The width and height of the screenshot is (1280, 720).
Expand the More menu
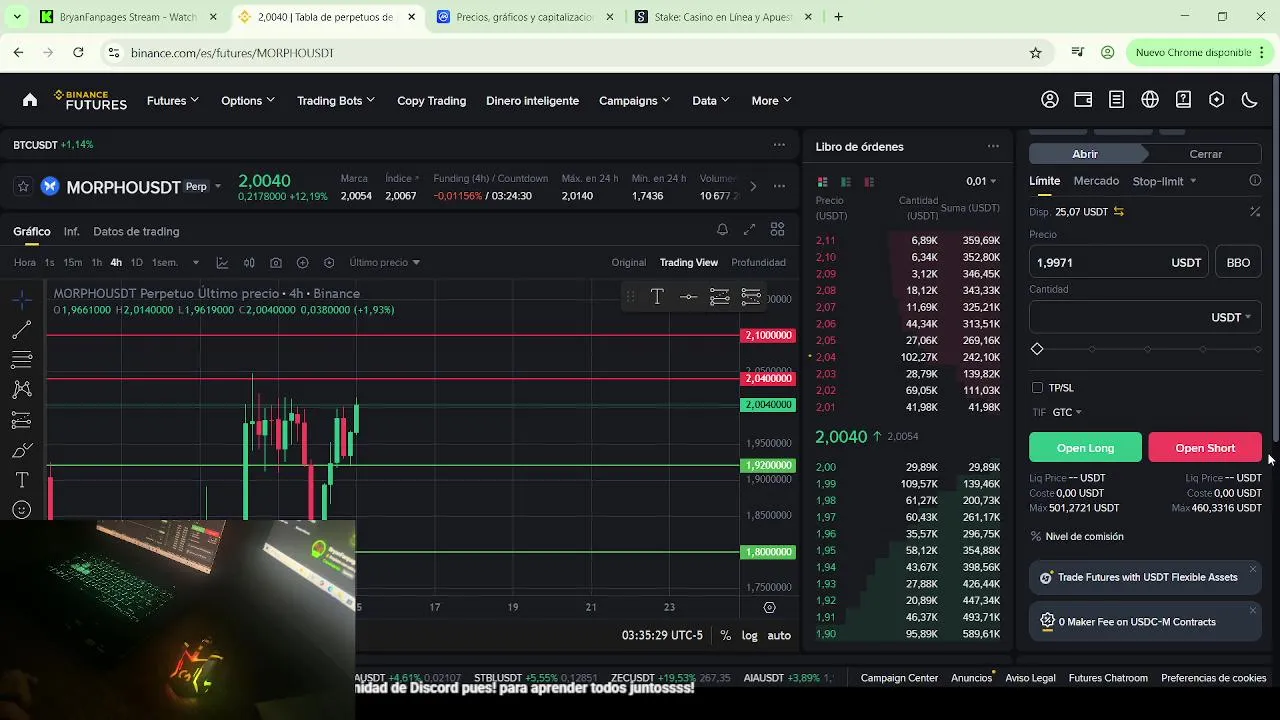coord(771,100)
